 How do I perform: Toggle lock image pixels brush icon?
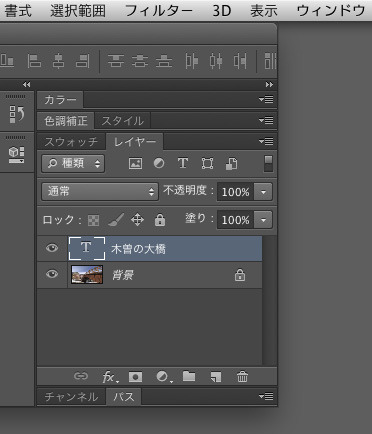(x=116, y=220)
